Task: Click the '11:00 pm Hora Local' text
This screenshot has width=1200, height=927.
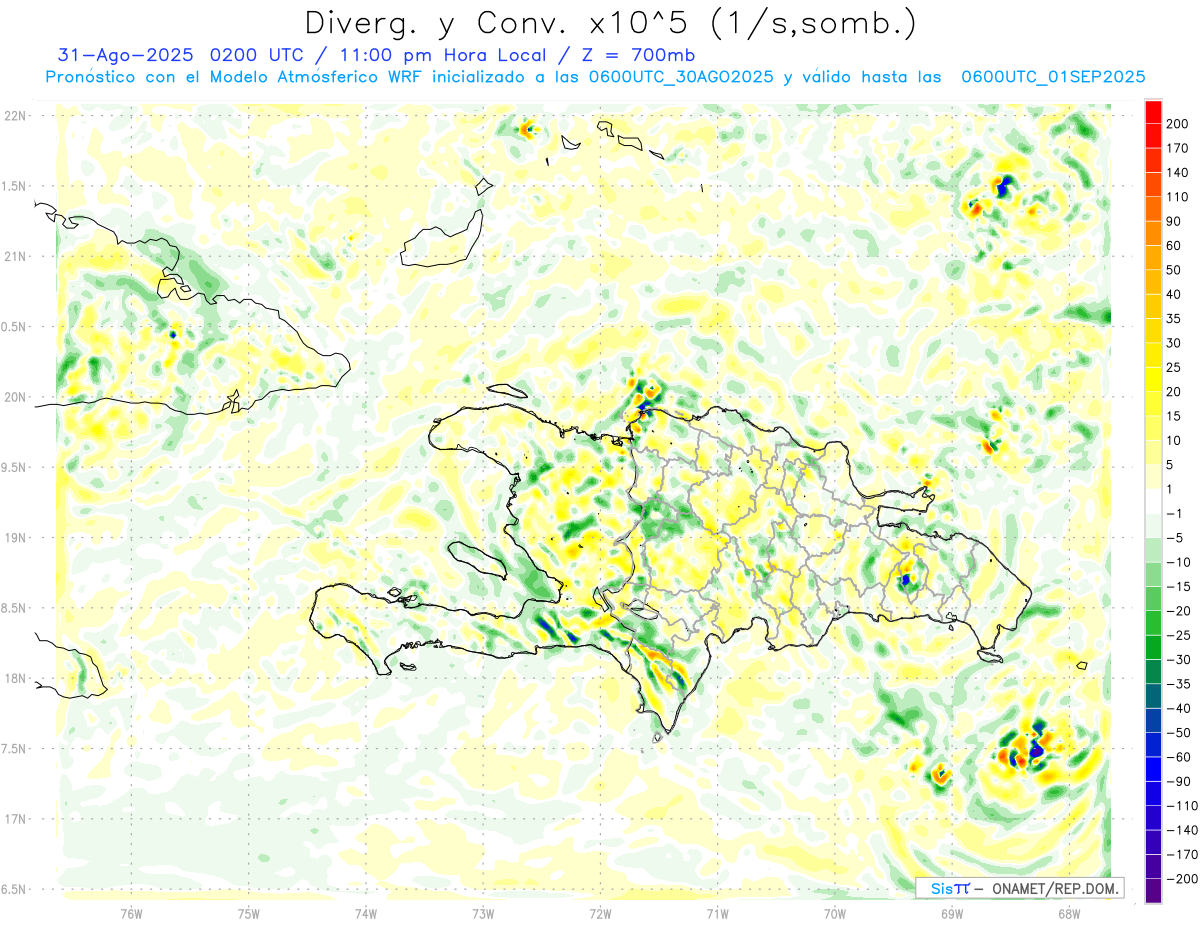Action: pyautogui.click(x=434, y=54)
